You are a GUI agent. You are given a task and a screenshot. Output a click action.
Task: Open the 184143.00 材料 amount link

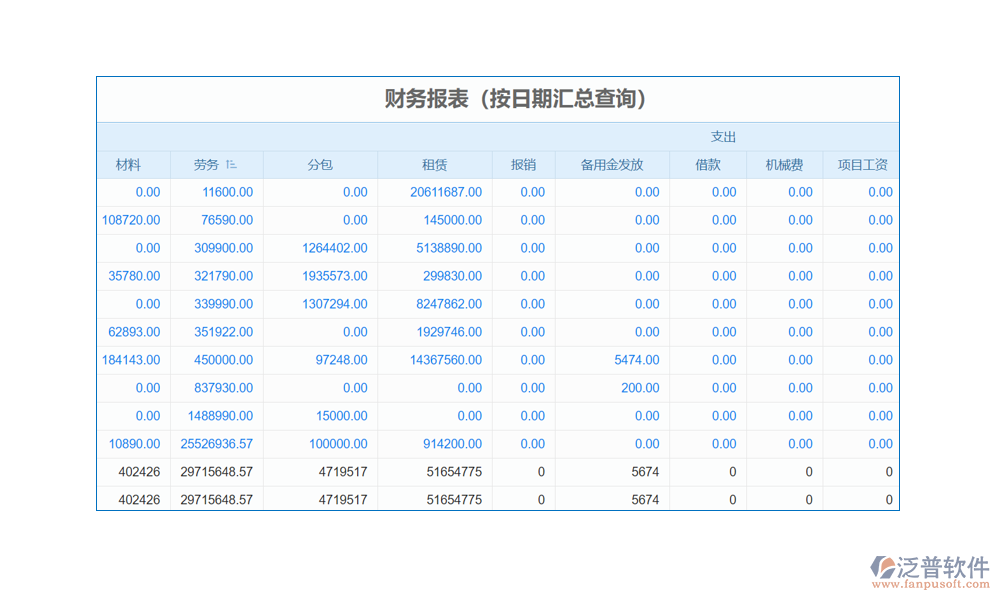pyautogui.click(x=131, y=360)
